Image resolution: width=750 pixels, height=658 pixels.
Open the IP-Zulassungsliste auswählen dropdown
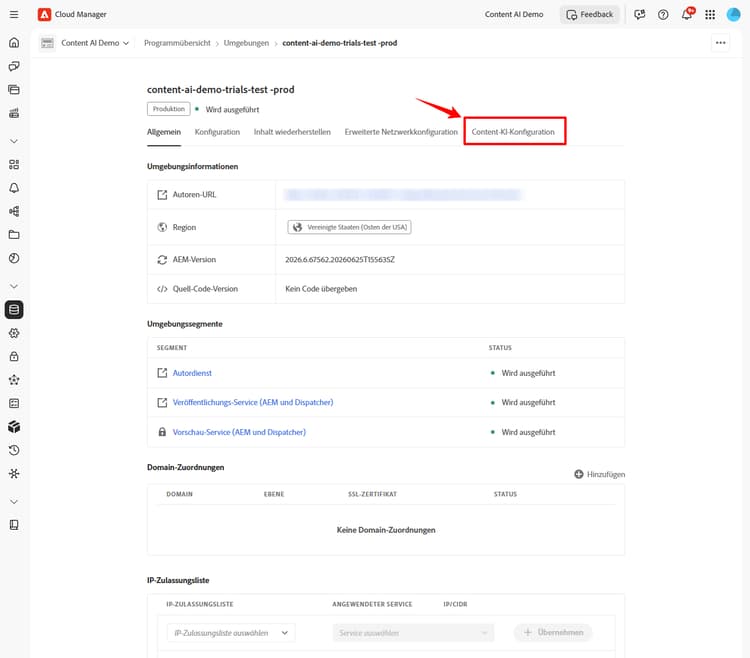[231, 633]
